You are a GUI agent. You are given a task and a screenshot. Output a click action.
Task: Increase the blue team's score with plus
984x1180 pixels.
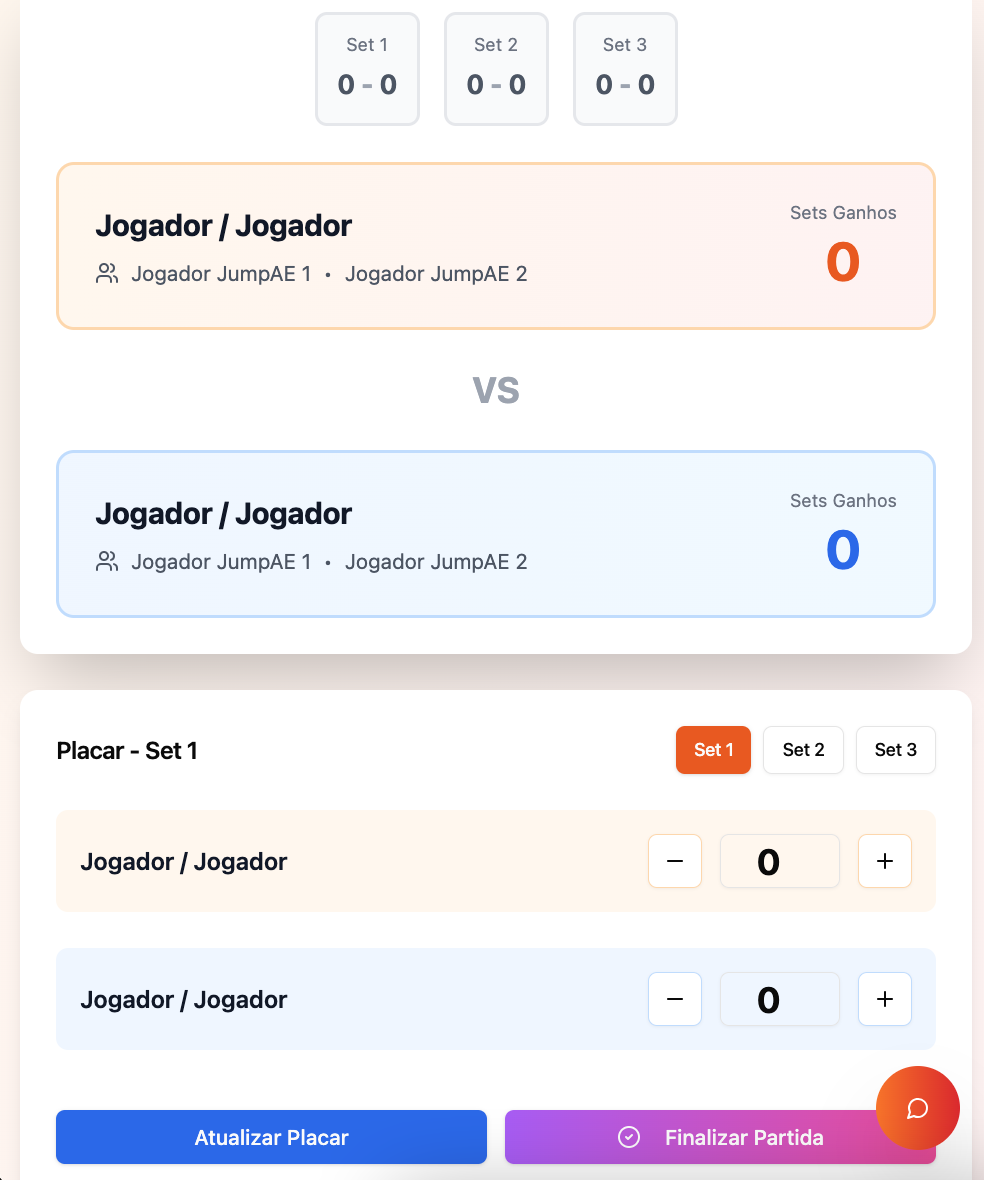[884, 999]
